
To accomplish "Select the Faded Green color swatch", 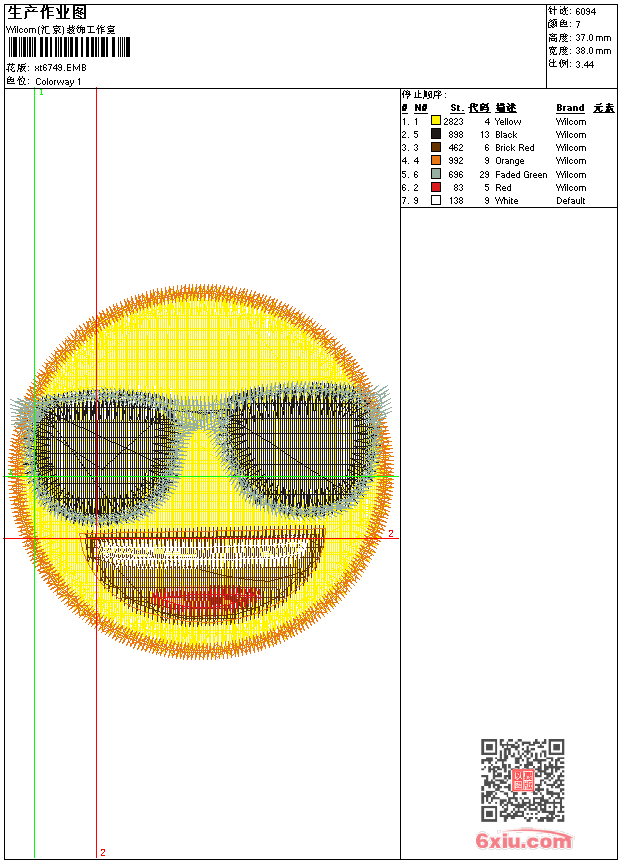I will 436,174.
